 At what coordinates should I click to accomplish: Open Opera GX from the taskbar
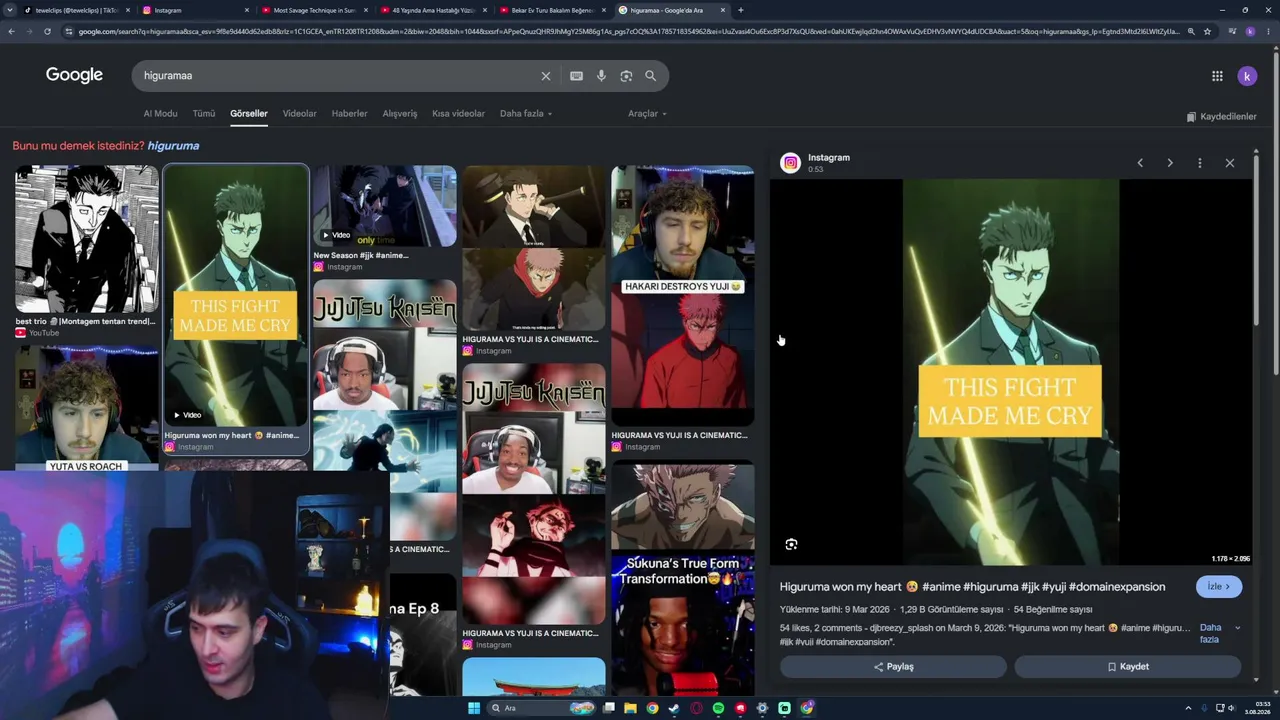click(696, 708)
